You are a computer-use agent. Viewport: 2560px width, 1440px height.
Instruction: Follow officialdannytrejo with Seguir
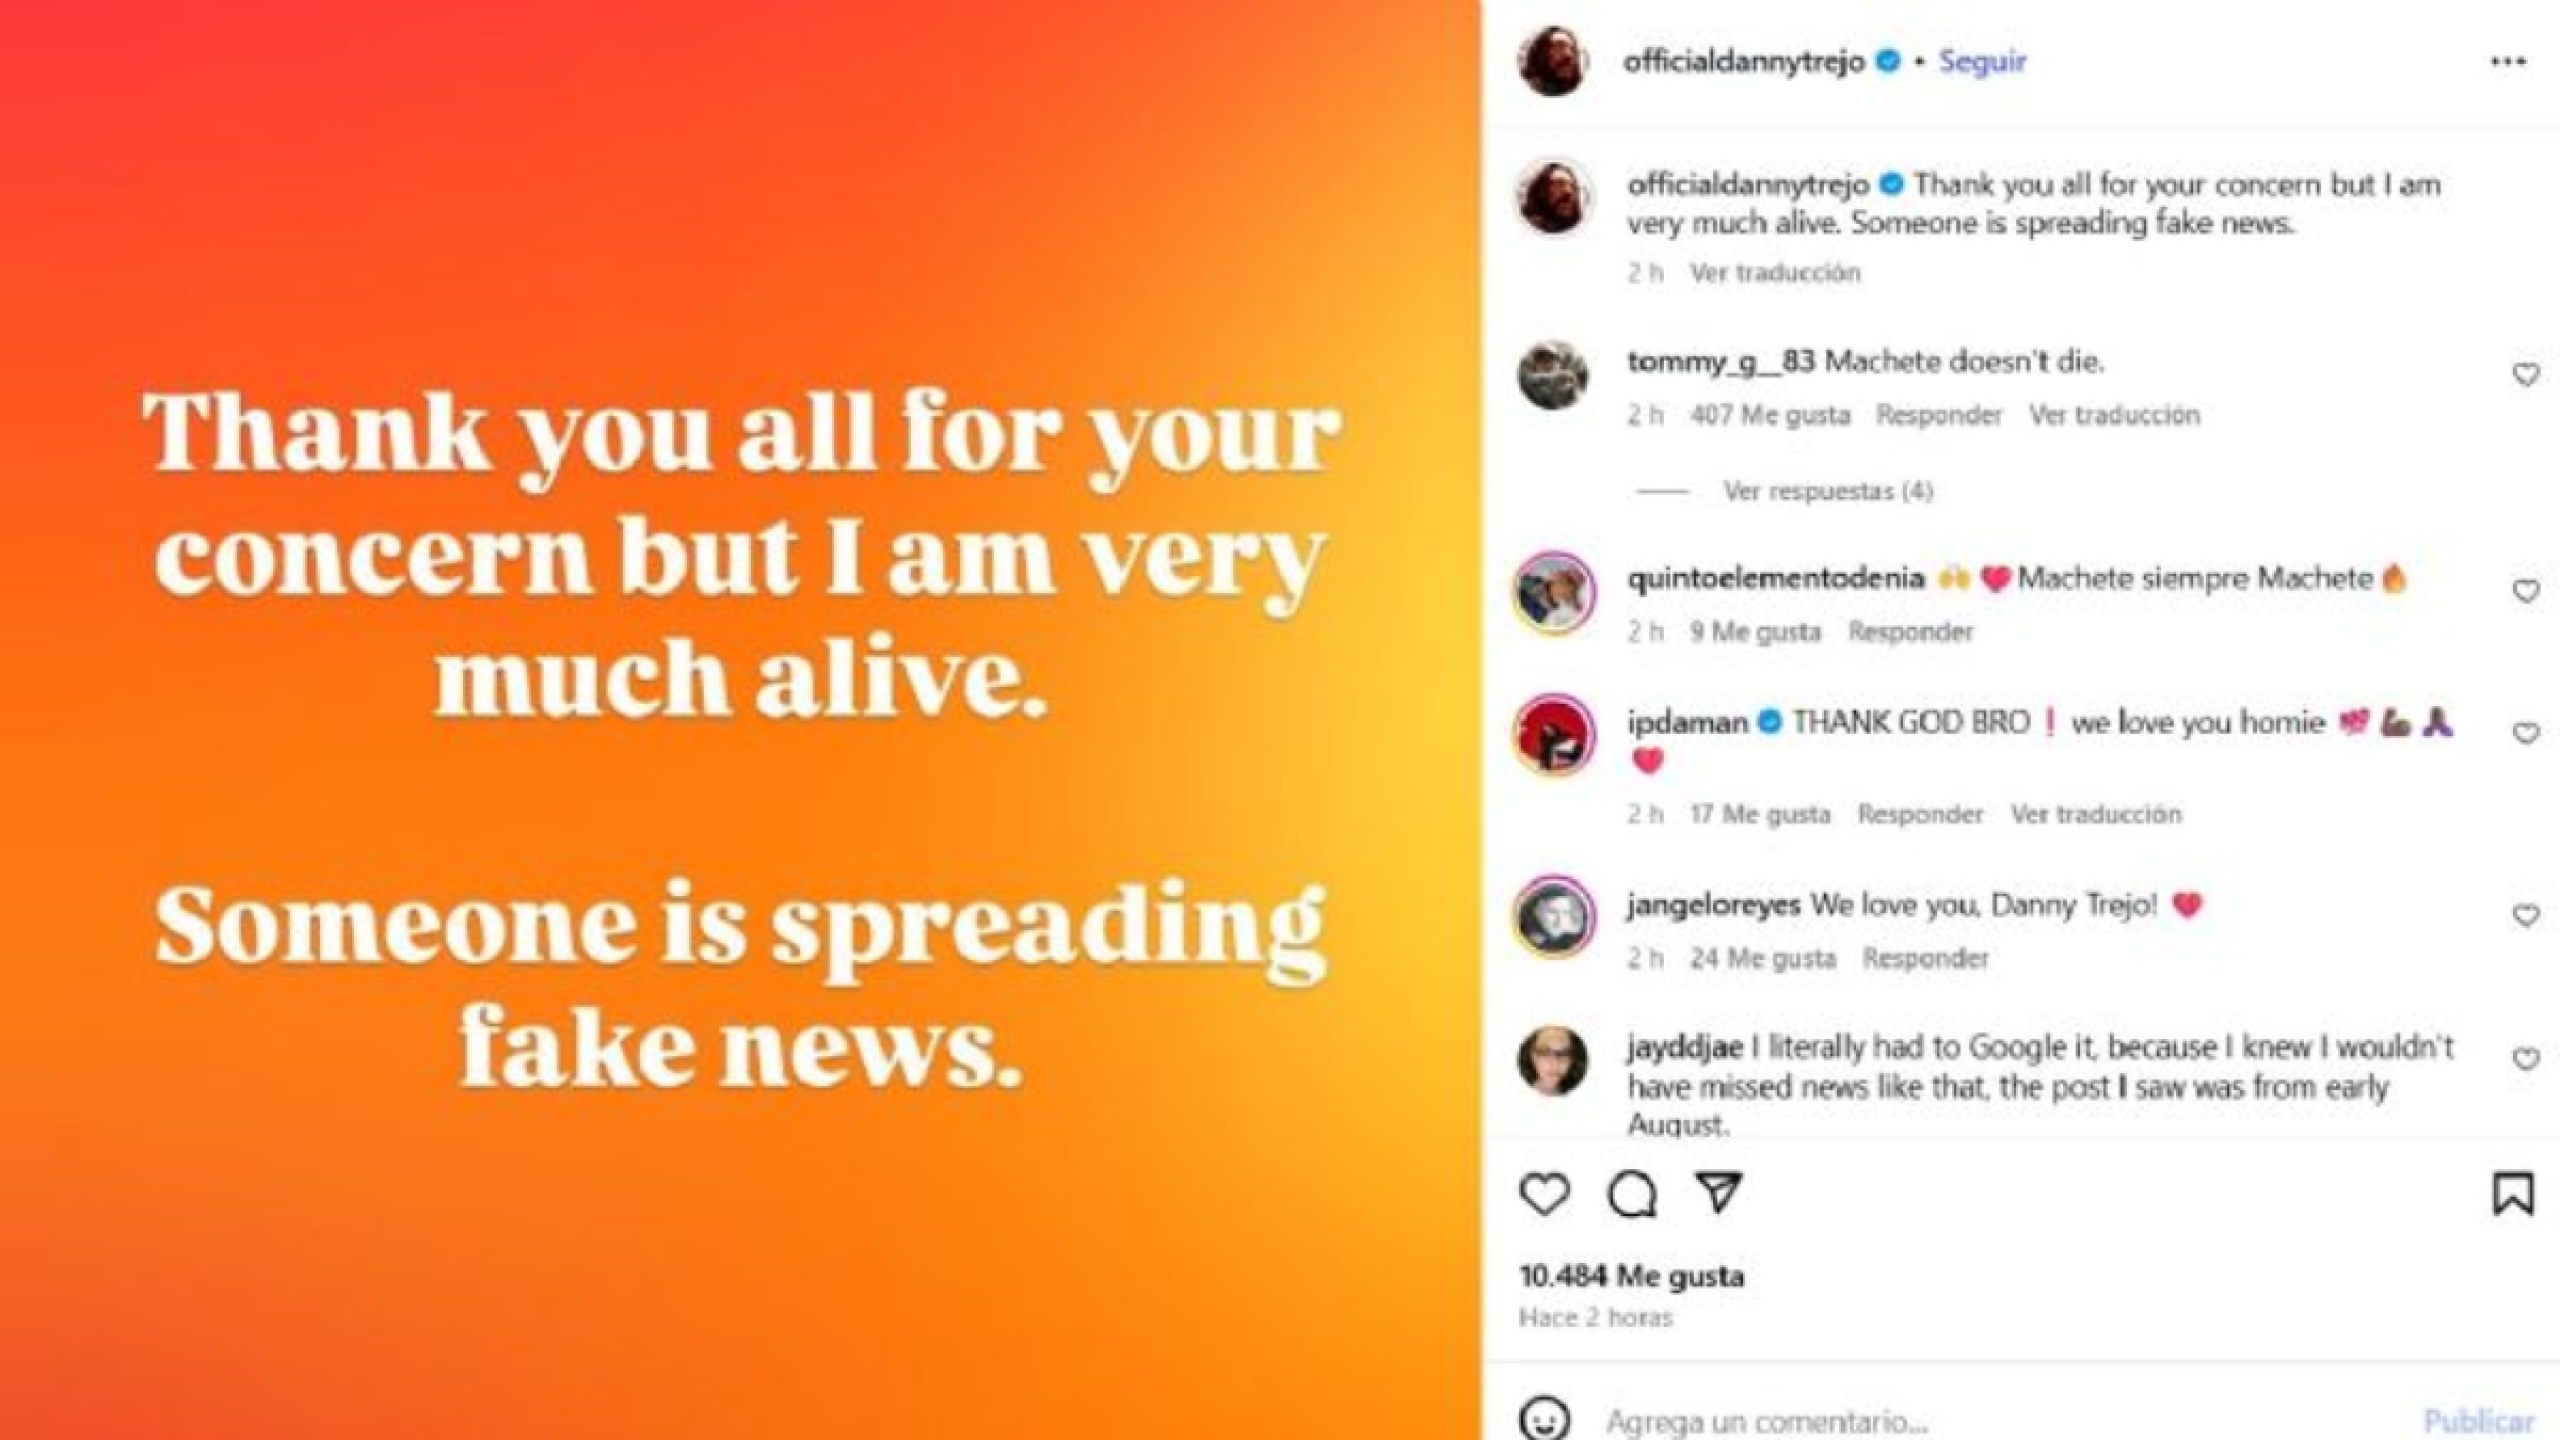[x=1982, y=62]
